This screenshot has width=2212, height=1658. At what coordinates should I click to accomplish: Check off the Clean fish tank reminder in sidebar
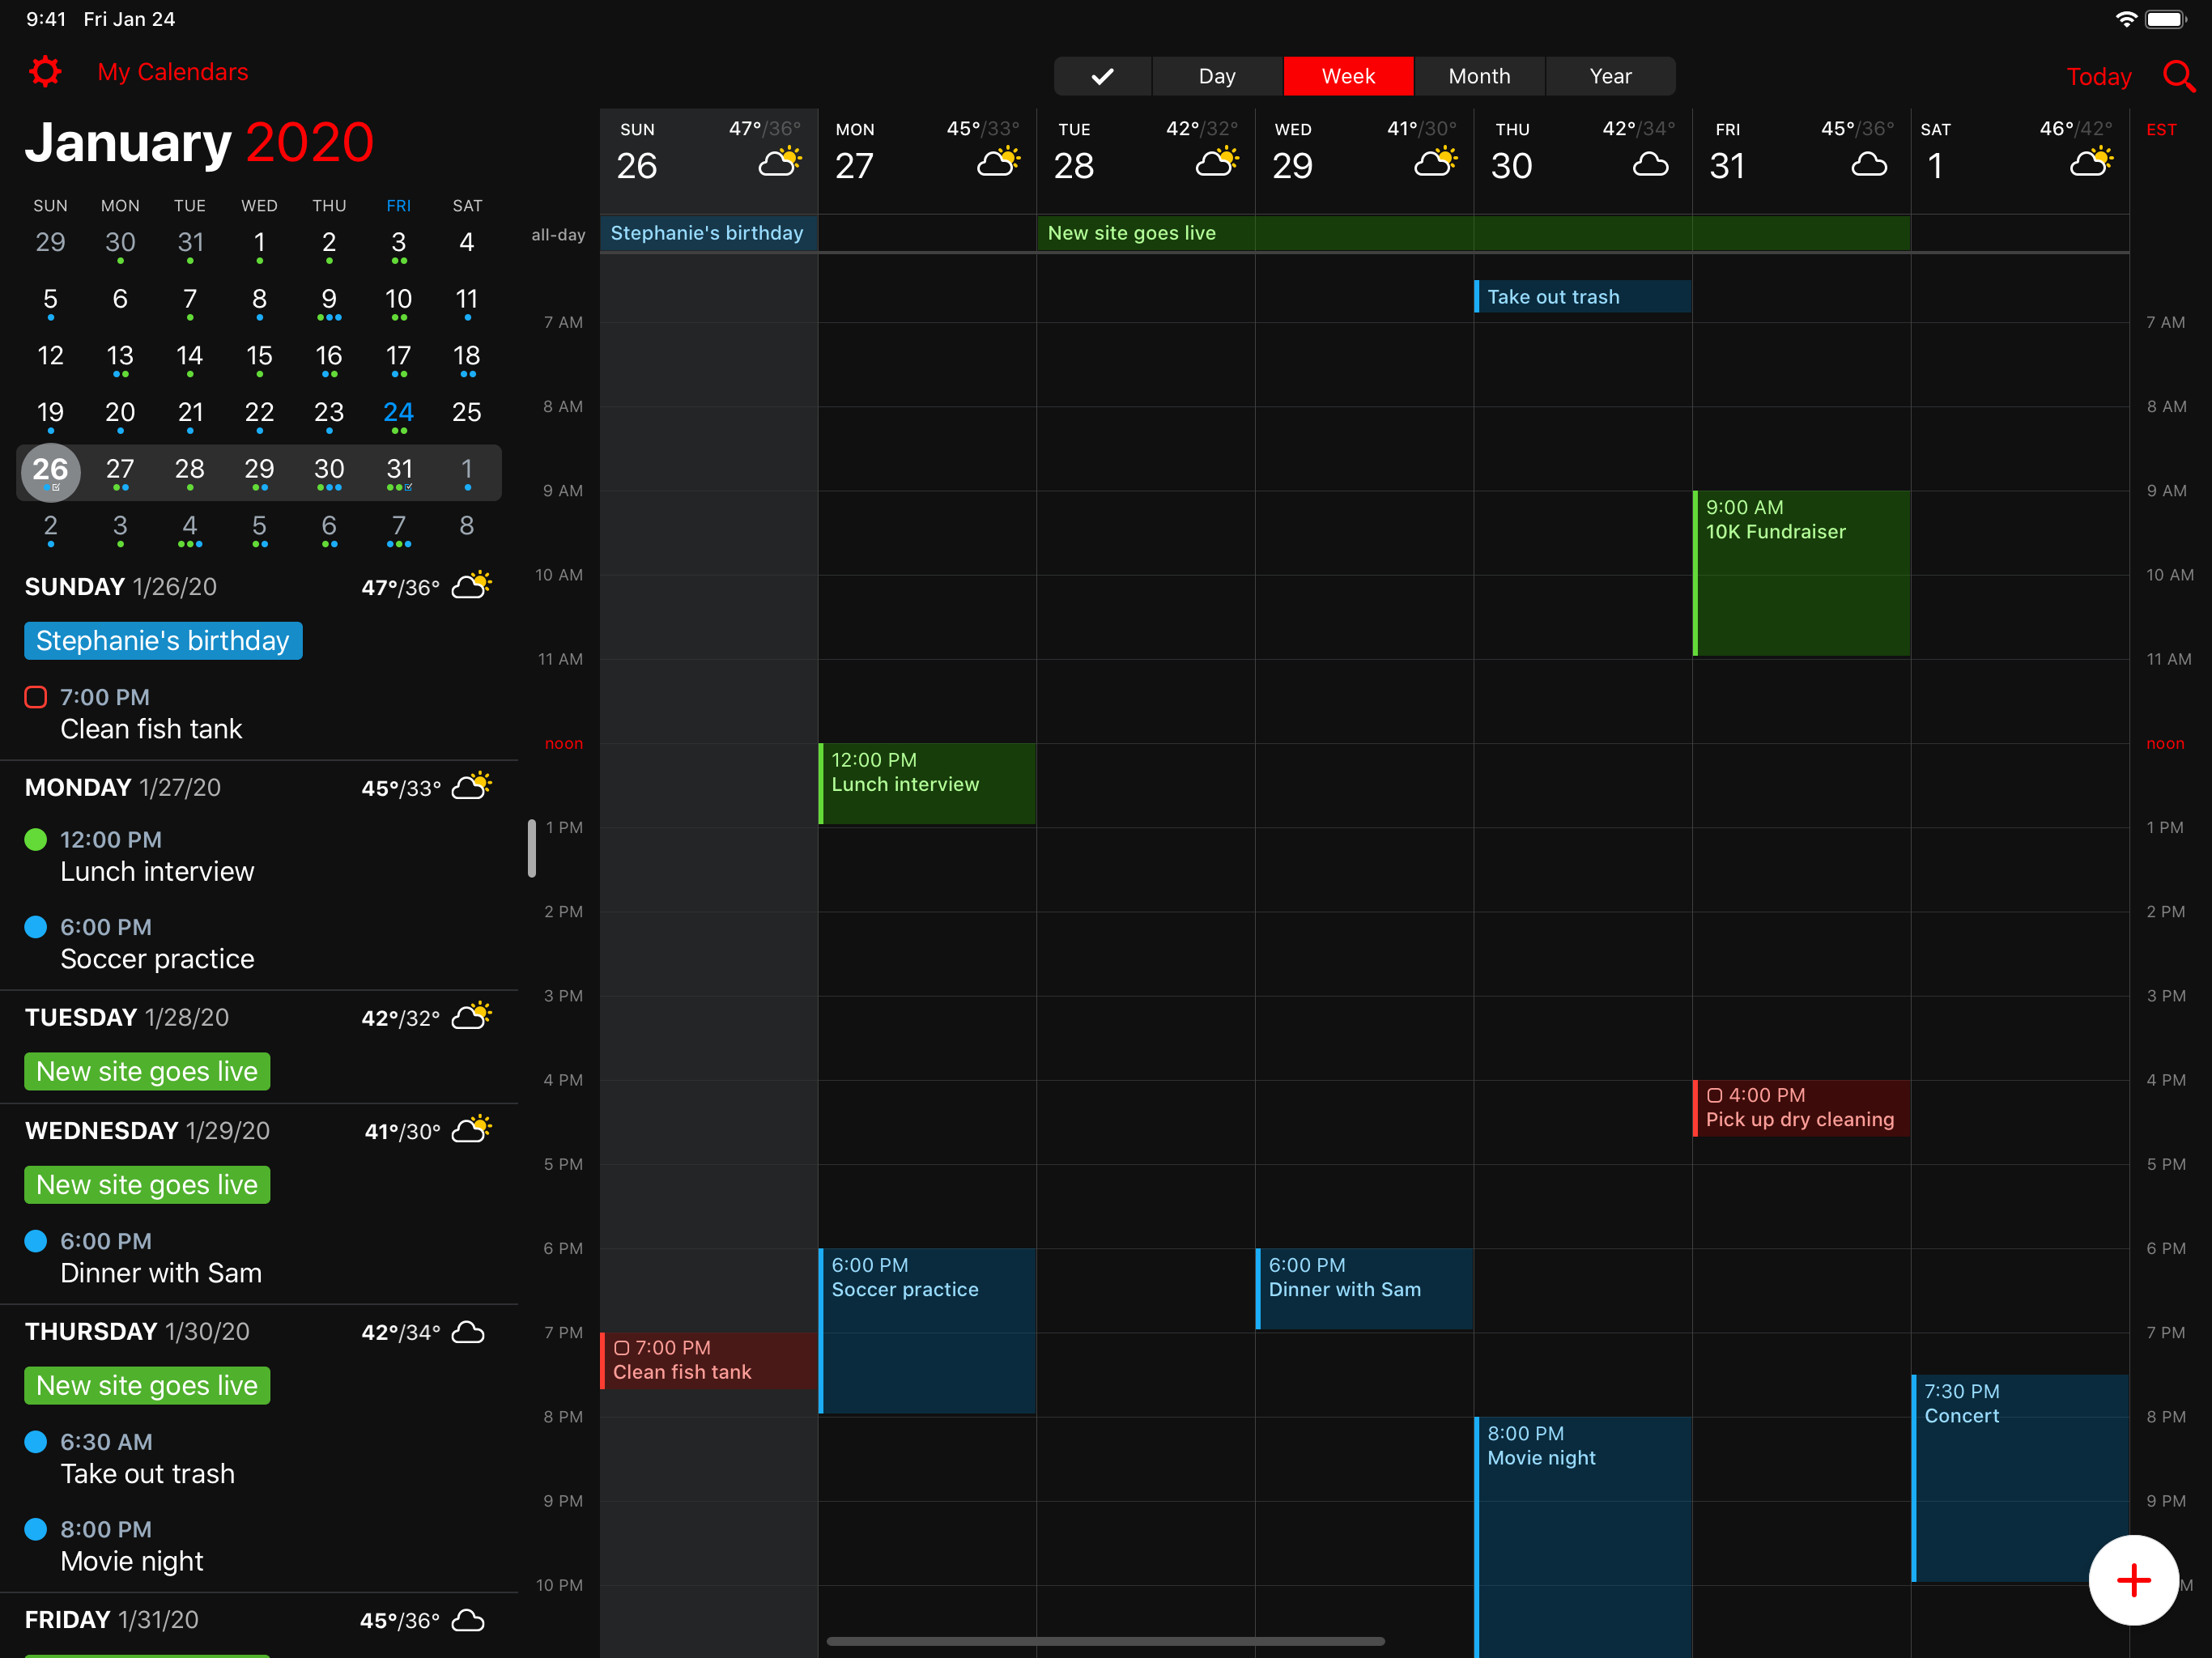click(x=35, y=697)
